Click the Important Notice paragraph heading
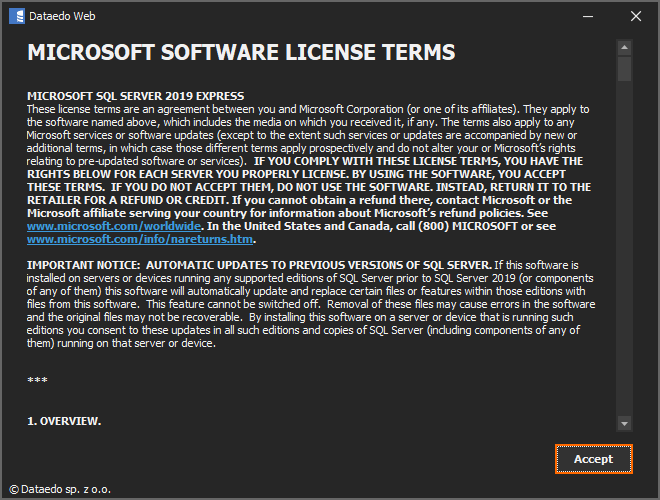 [258, 265]
